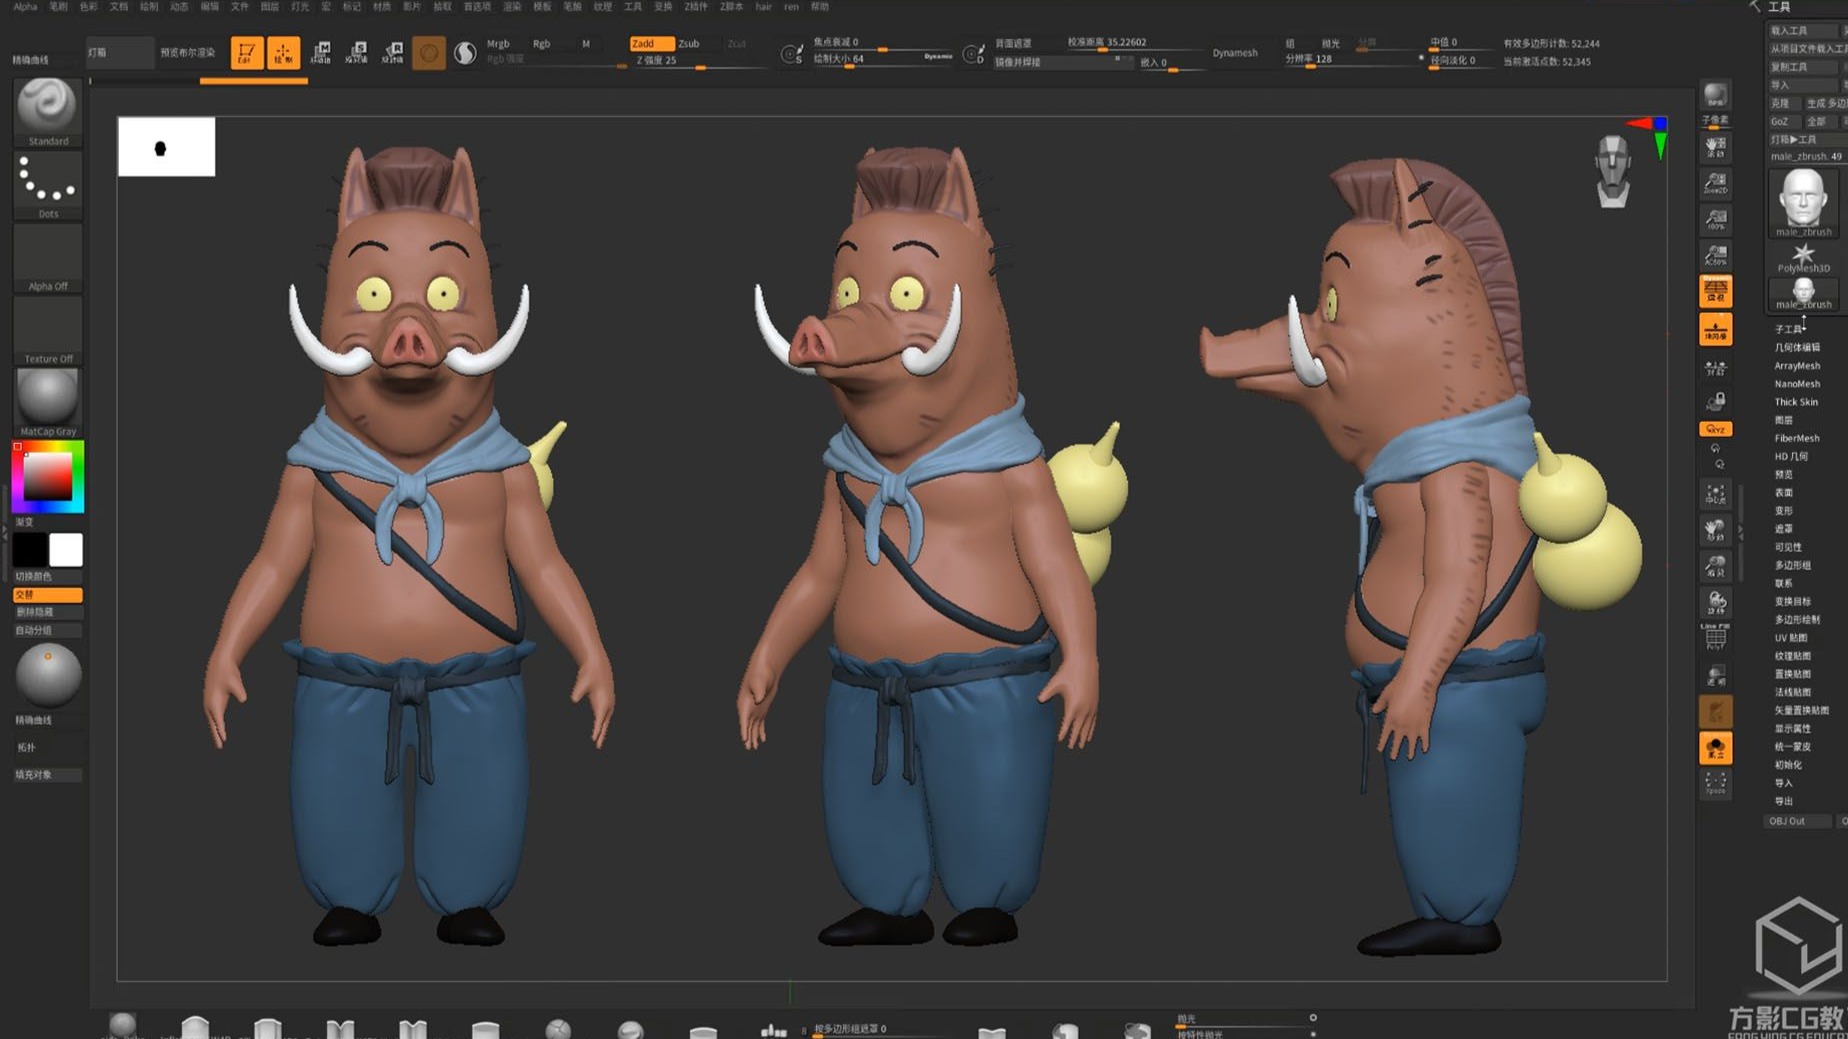The image size is (1848, 1039).
Task: Toggle Zadd mode
Action: coord(651,43)
